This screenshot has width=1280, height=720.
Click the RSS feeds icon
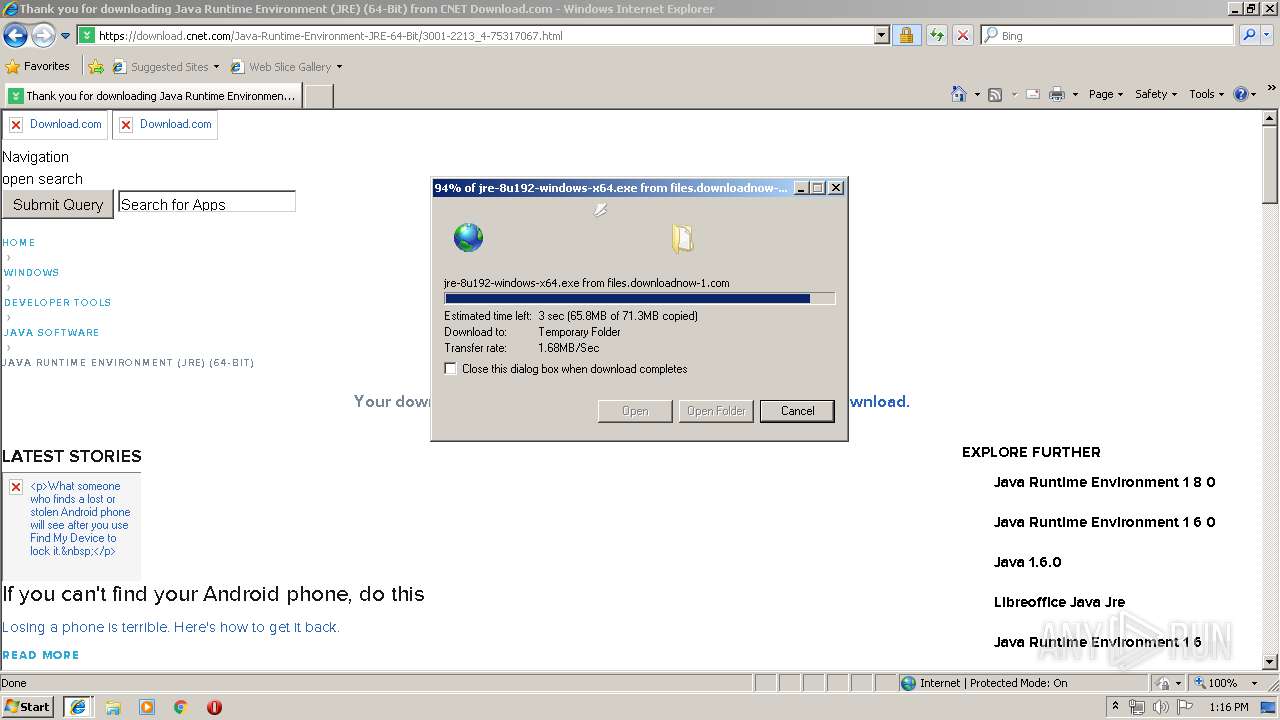(995, 94)
